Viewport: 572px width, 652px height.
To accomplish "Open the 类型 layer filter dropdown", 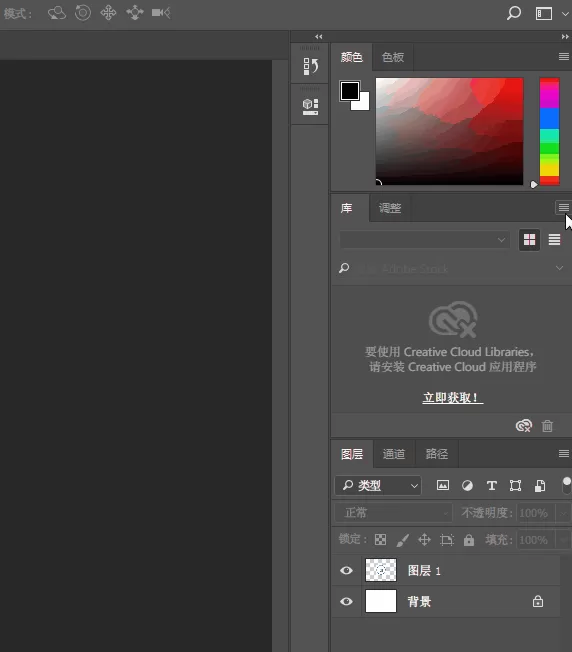I will click(x=378, y=485).
